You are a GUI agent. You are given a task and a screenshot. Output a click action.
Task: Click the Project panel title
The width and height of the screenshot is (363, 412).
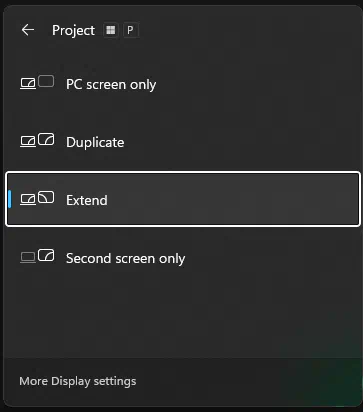[73, 30]
